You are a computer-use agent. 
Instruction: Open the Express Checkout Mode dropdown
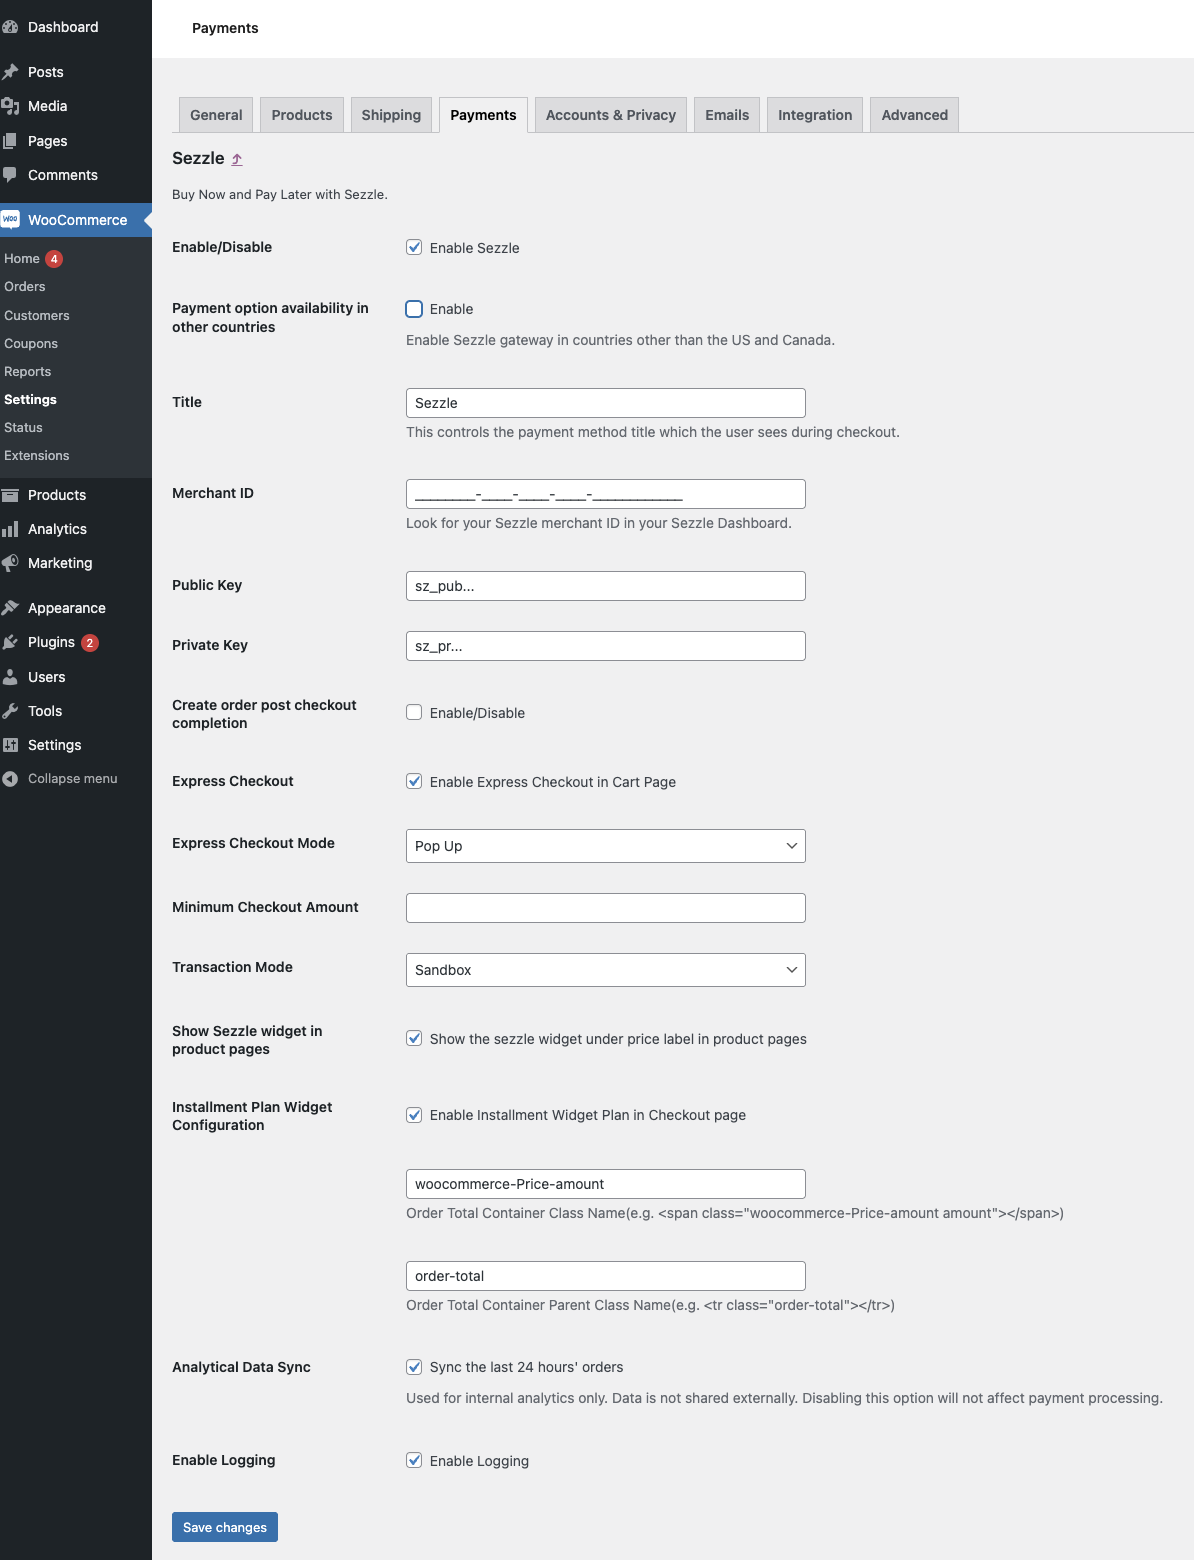606,846
